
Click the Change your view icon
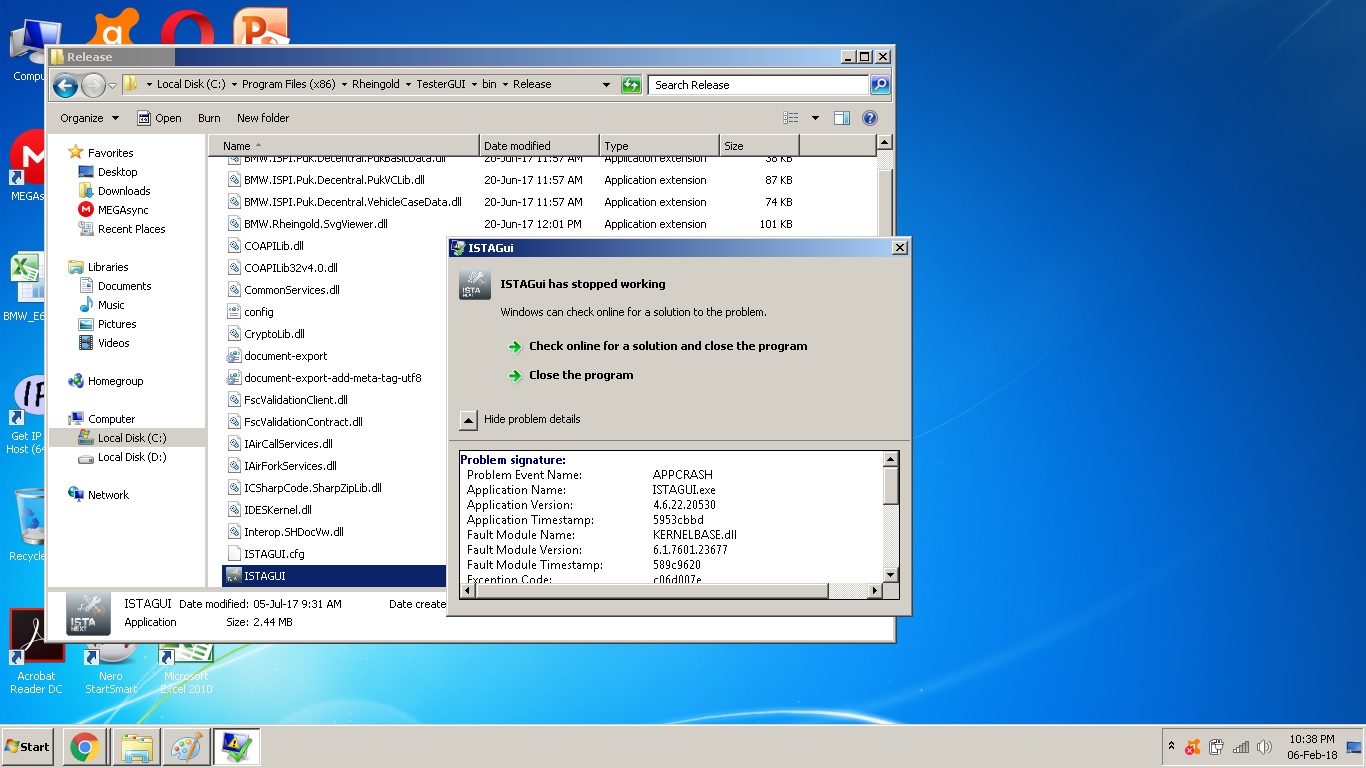pyautogui.click(x=791, y=118)
